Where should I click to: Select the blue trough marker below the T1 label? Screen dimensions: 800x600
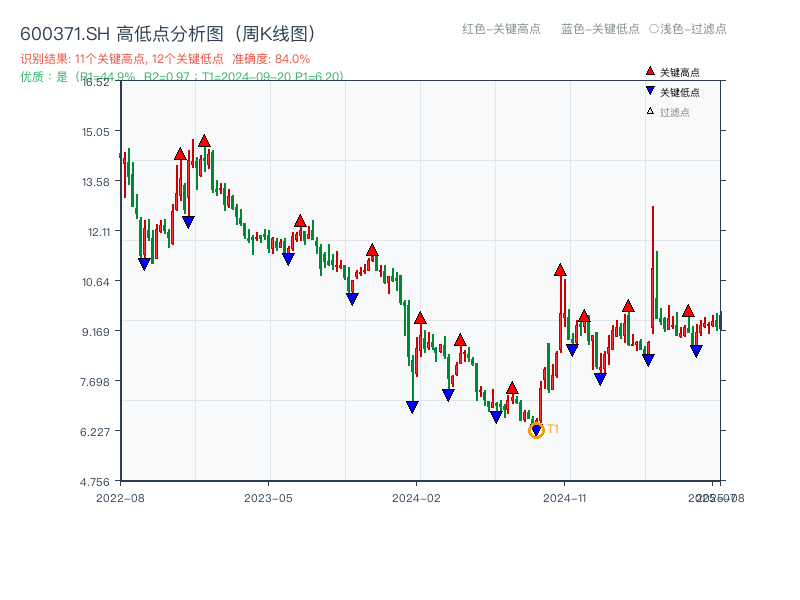pyautogui.click(x=536, y=428)
